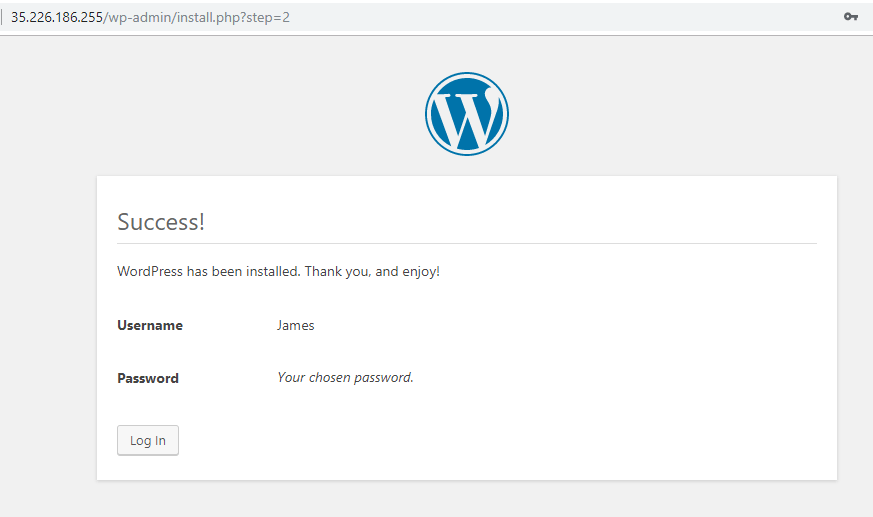The image size is (873, 517).
Task: Click the WordPress logo
Action: click(x=466, y=114)
